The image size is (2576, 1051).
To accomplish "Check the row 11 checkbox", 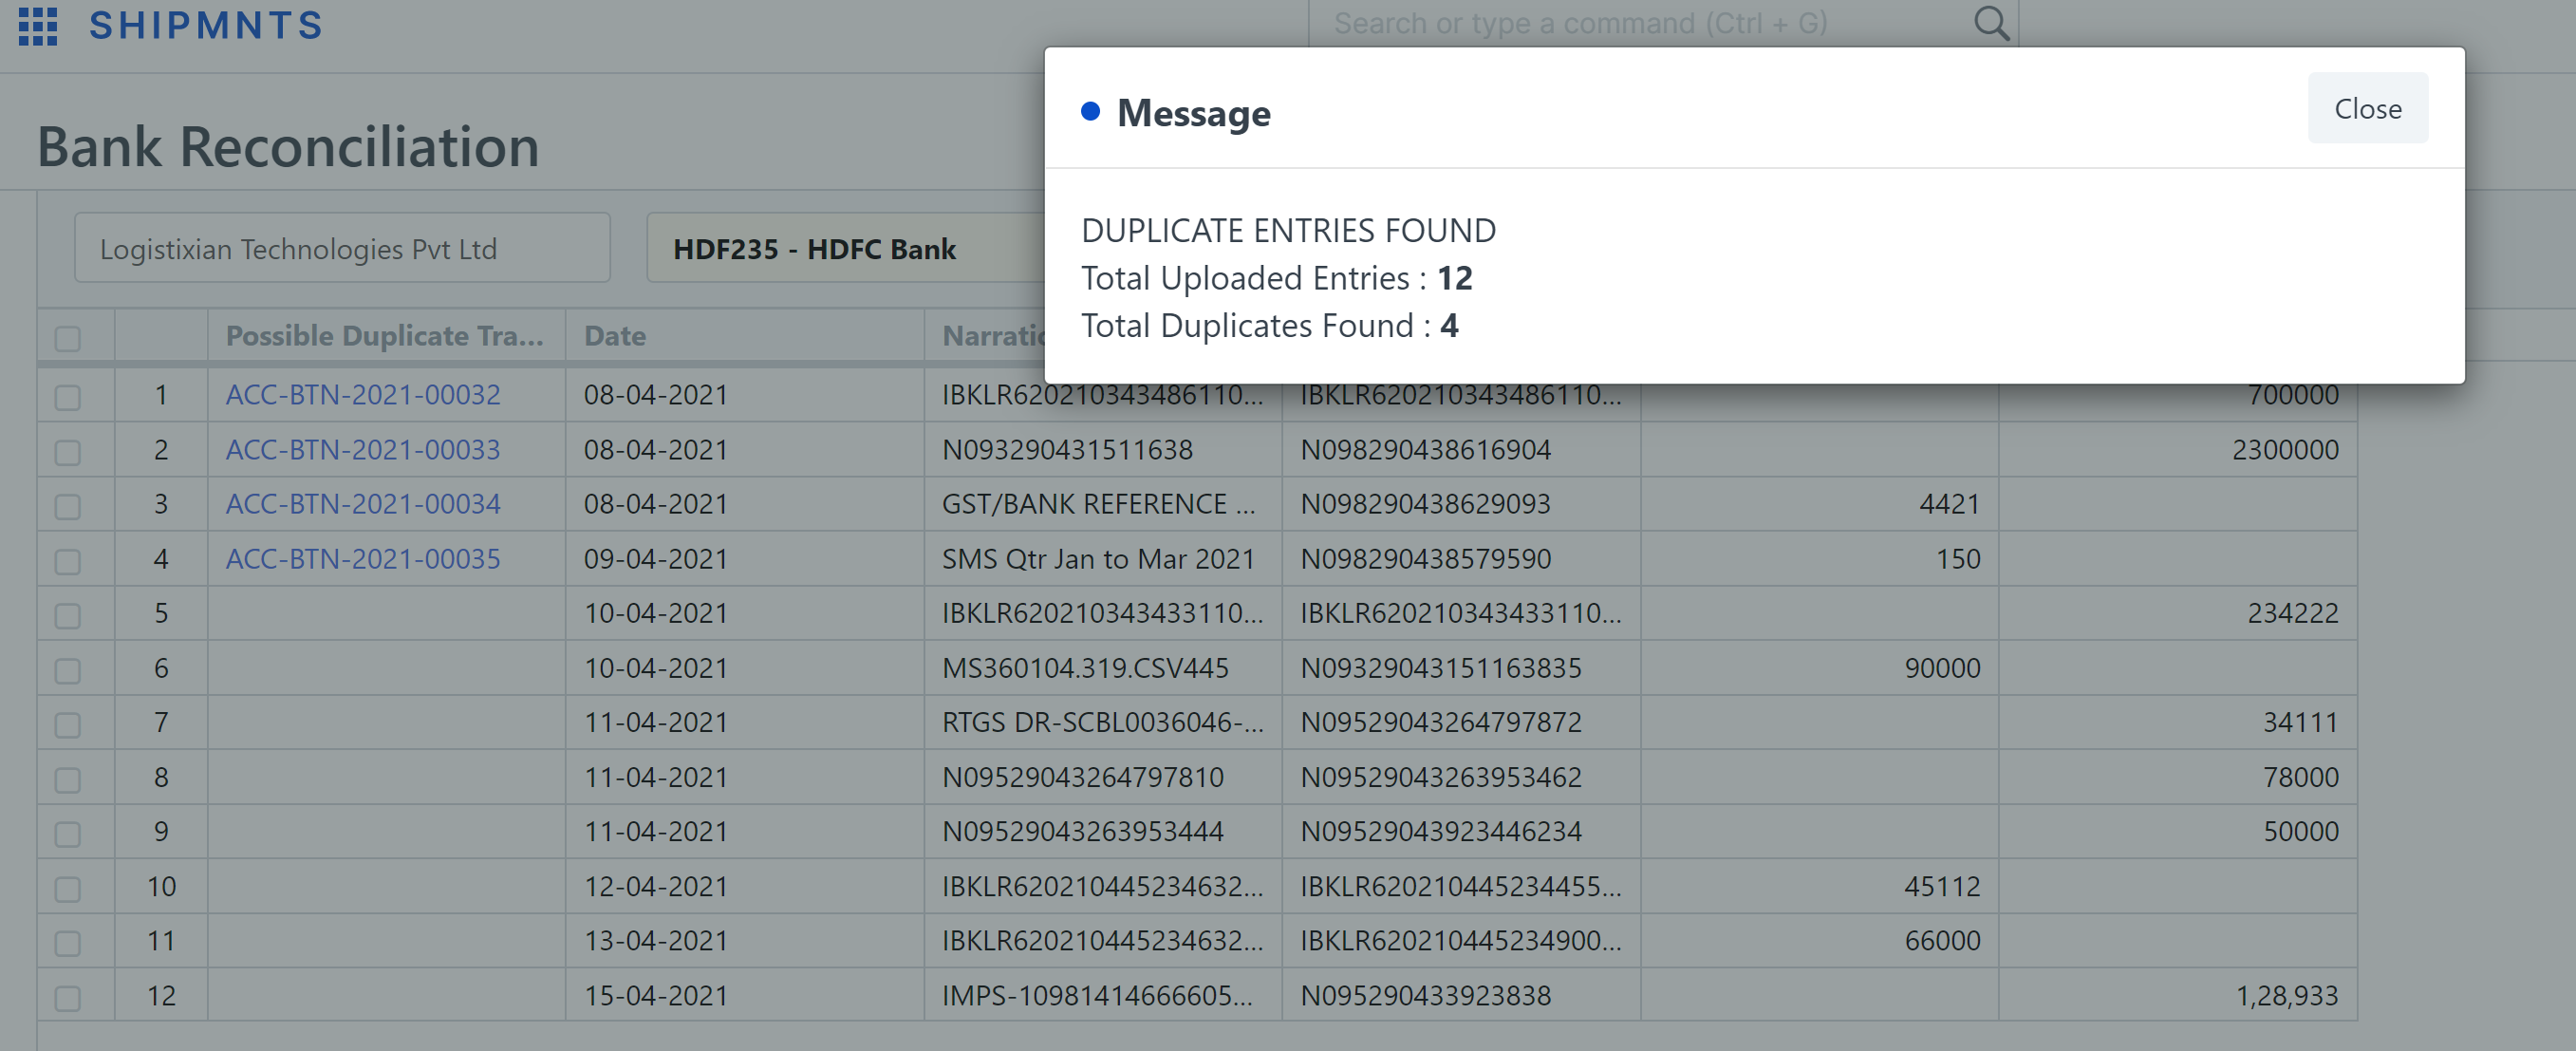I will [x=68, y=942].
